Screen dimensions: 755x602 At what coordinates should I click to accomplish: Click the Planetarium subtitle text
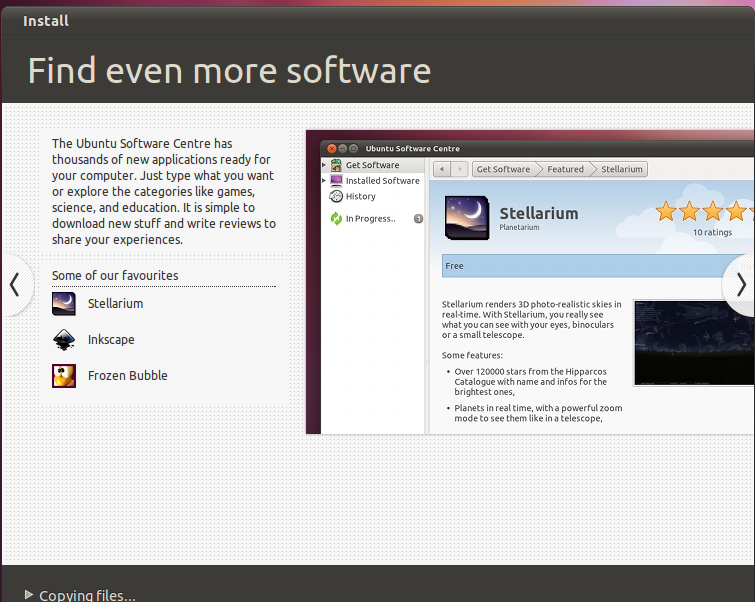(519, 227)
